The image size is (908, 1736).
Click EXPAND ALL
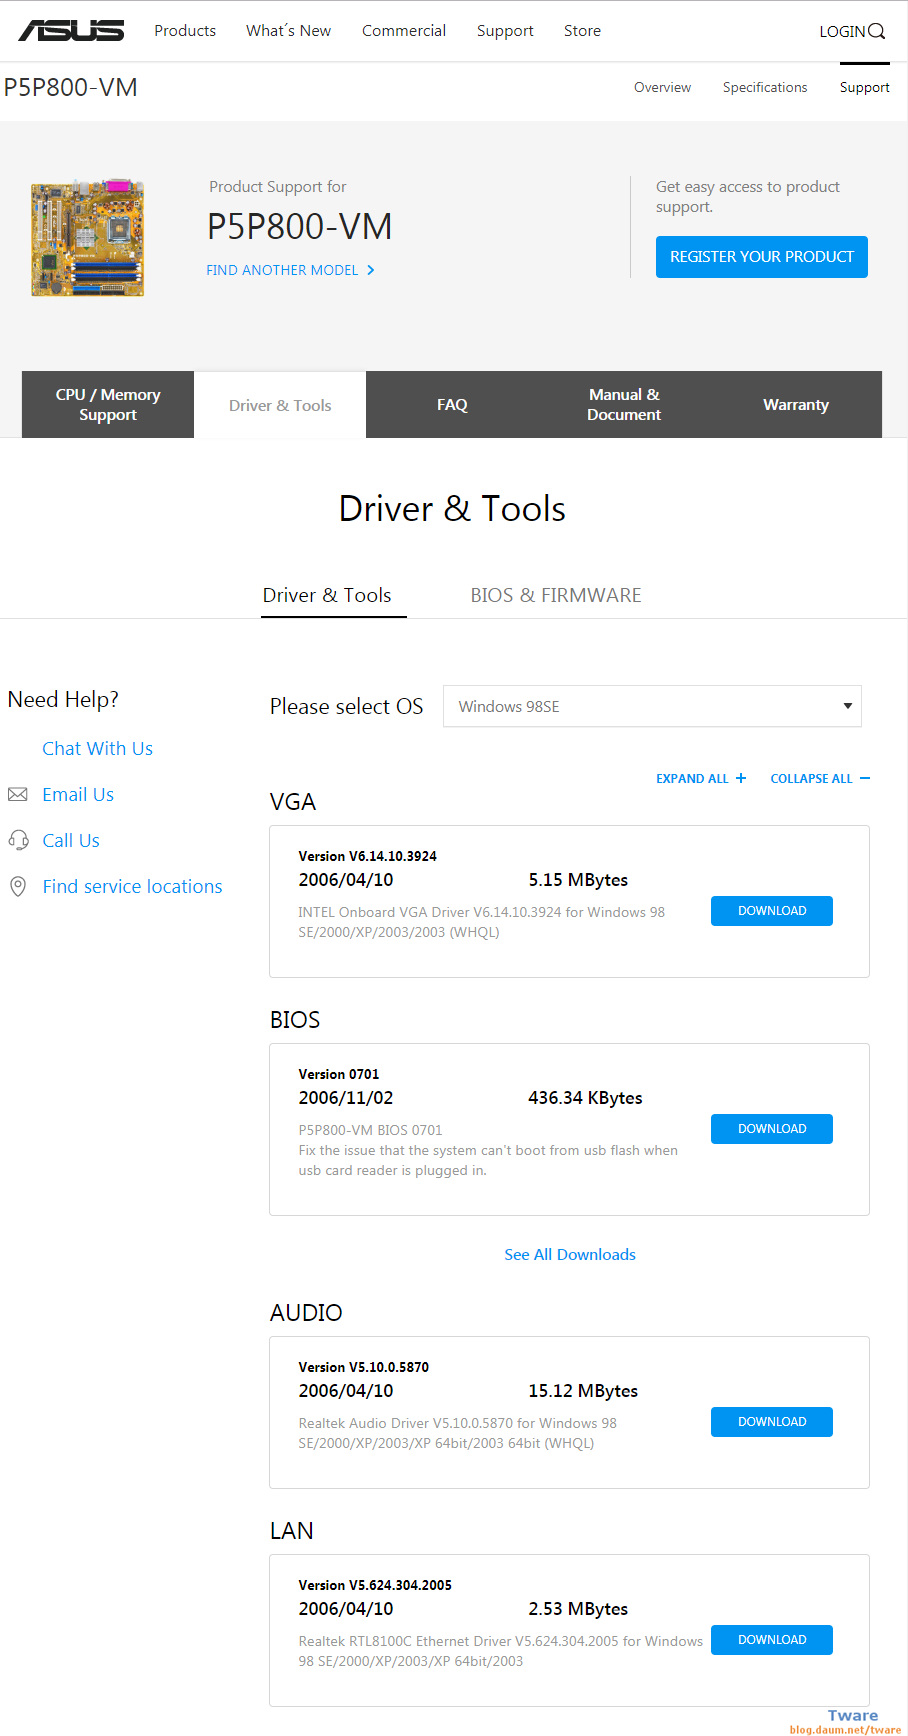(x=692, y=778)
